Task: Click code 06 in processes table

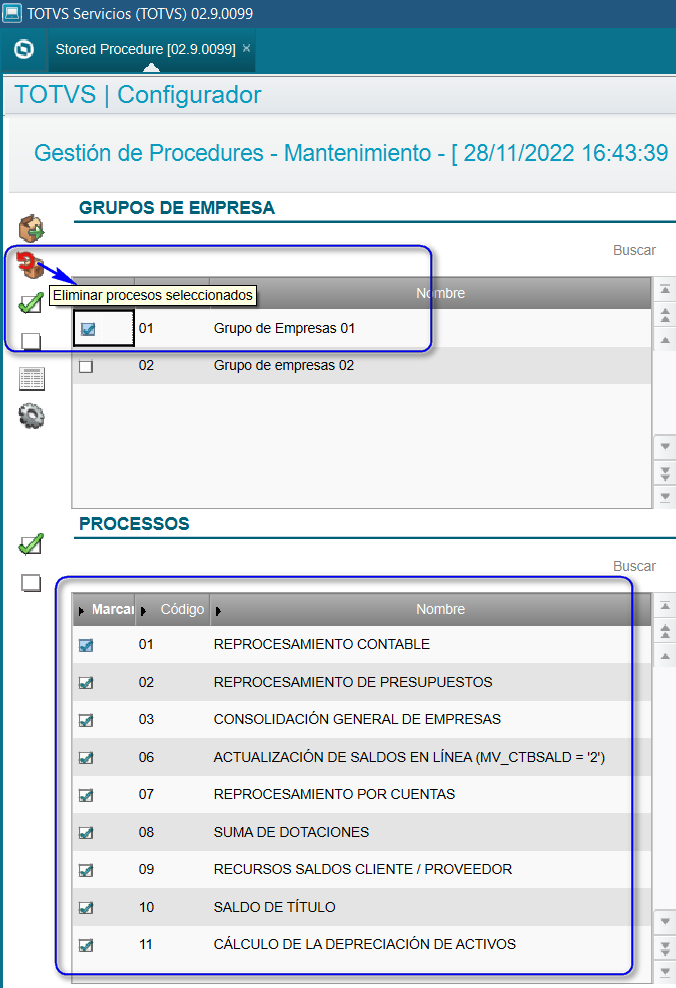Action: click(146, 757)
